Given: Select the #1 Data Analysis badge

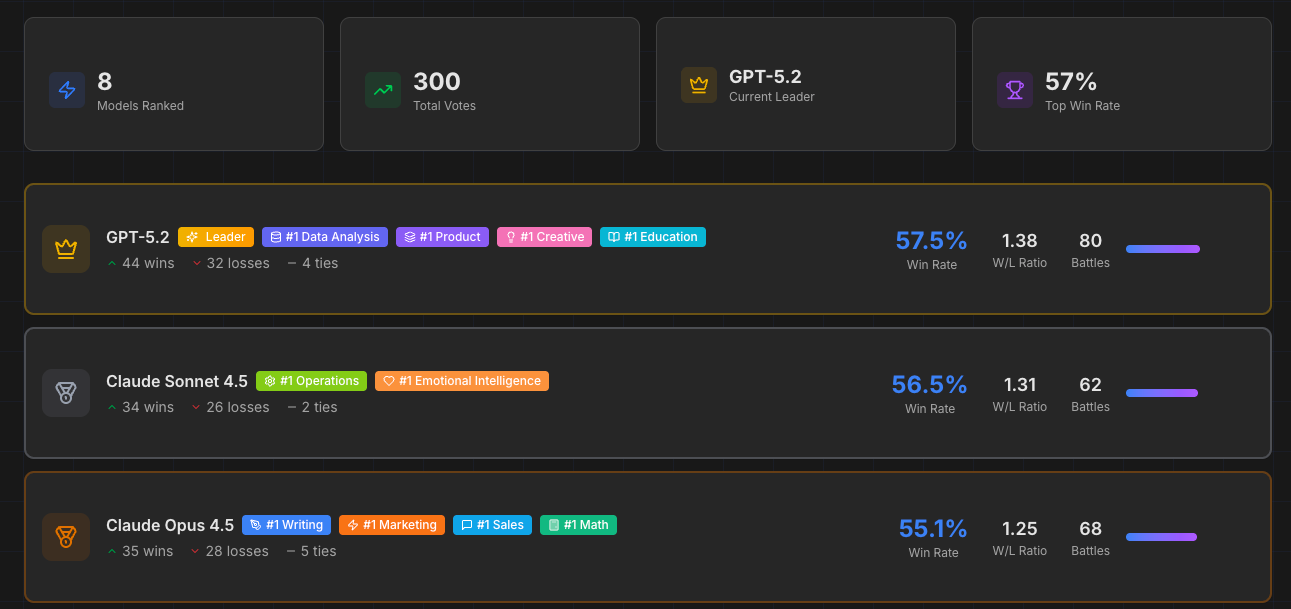Looking at the screenshot, I should (x=325, y=237).
